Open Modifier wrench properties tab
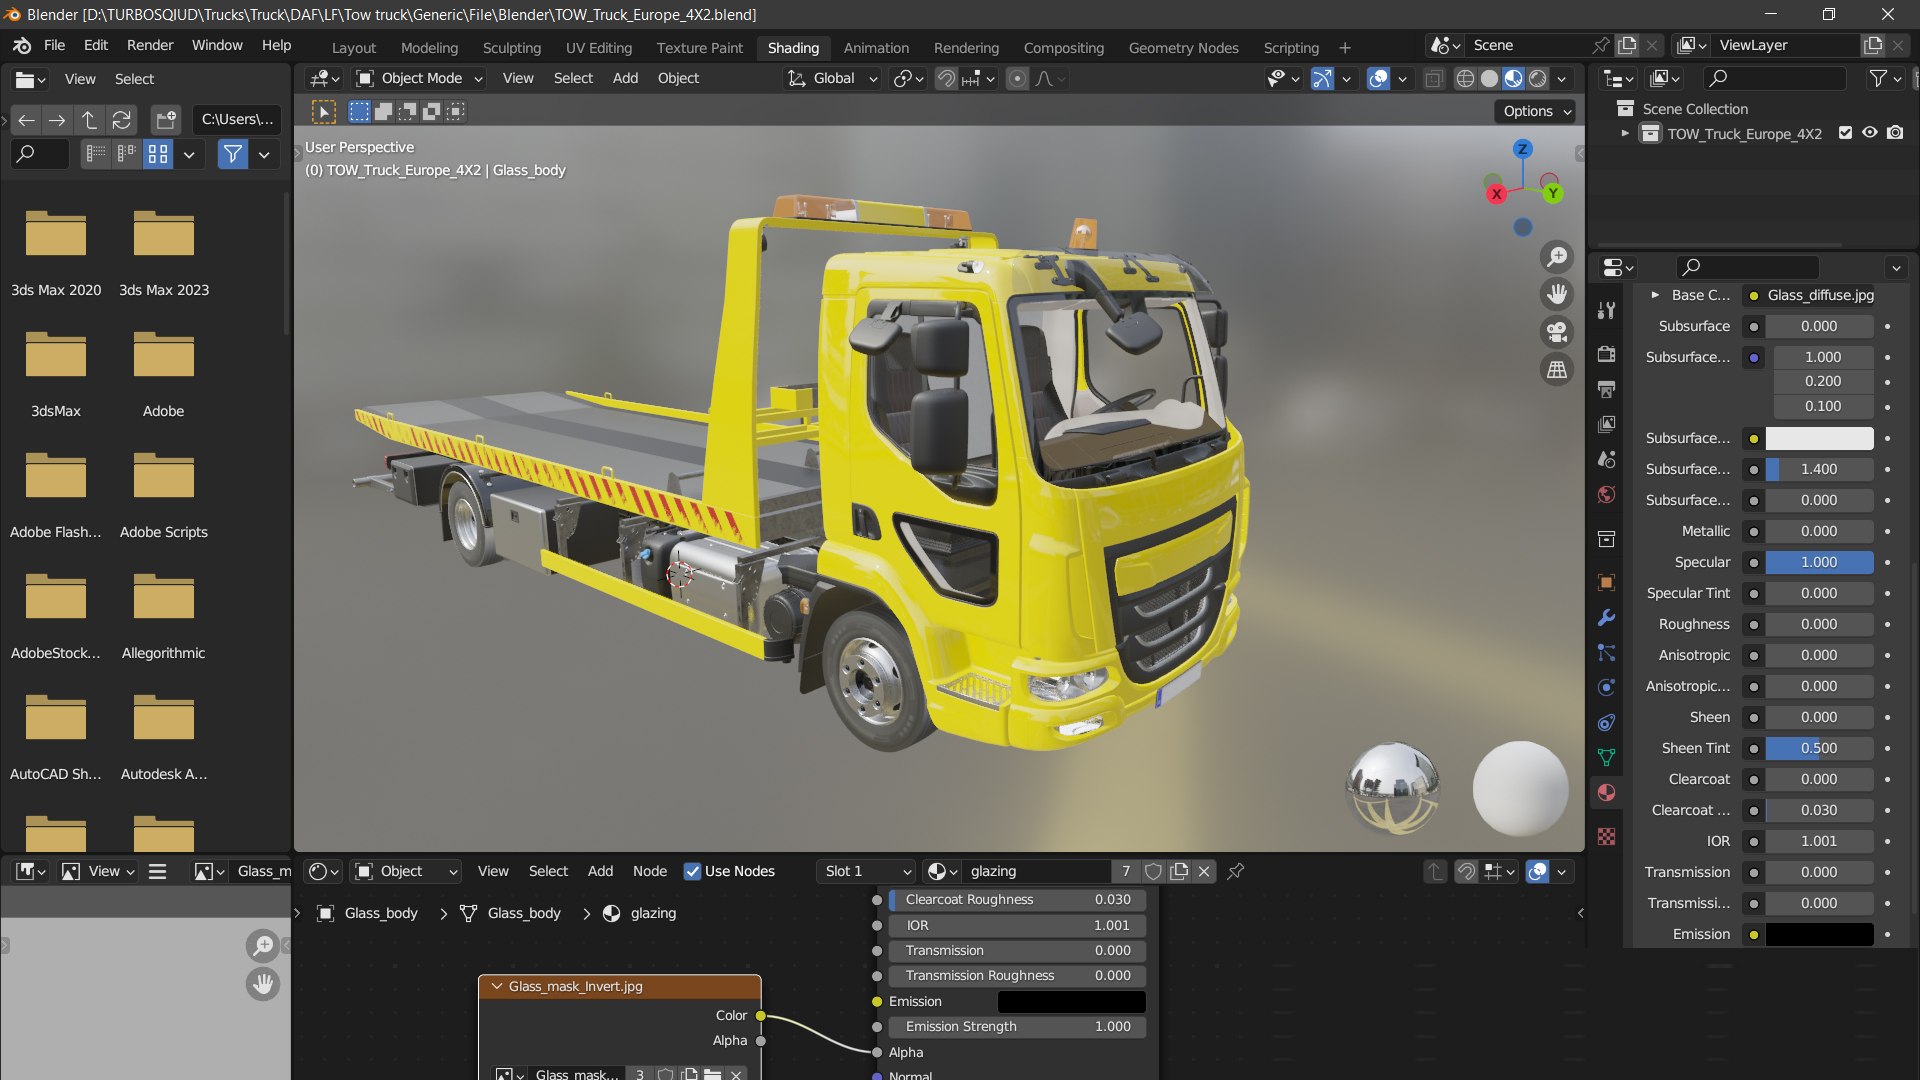This screenshot has width=1920, height=1080. pyautogui.click(x=1606, y=618)
